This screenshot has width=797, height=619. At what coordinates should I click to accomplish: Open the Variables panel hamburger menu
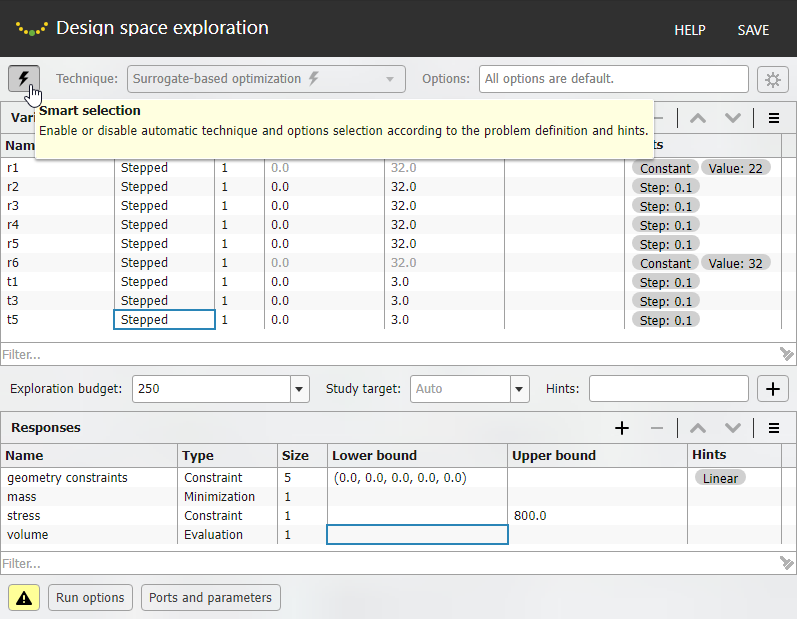(x=774, y=118)
